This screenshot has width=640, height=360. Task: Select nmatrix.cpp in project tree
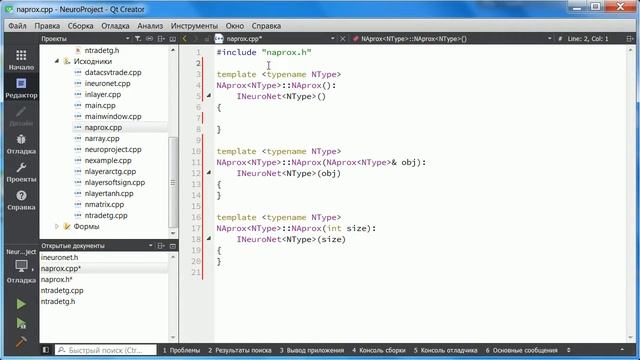click(x=104, y=204)
